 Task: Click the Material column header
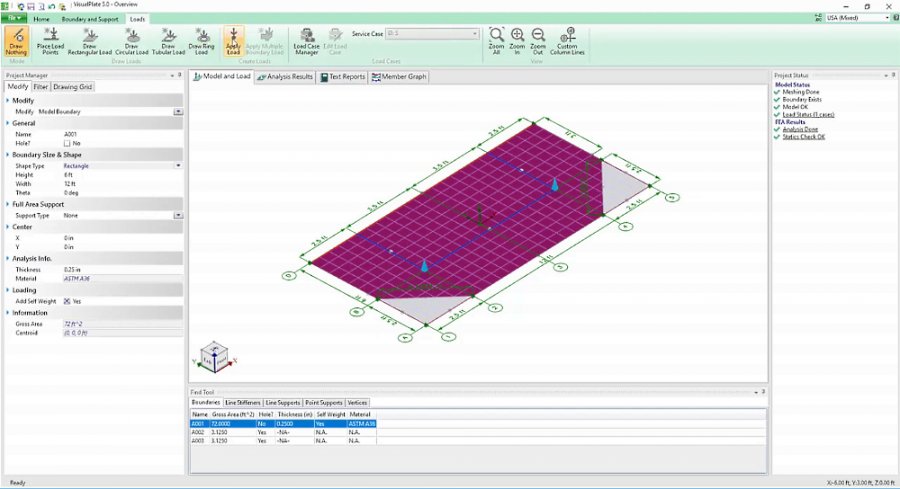[360, 414]
